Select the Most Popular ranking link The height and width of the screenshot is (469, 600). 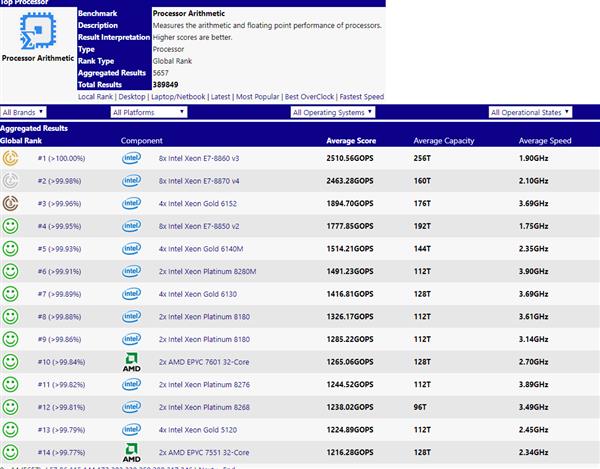tap(258, 97)
